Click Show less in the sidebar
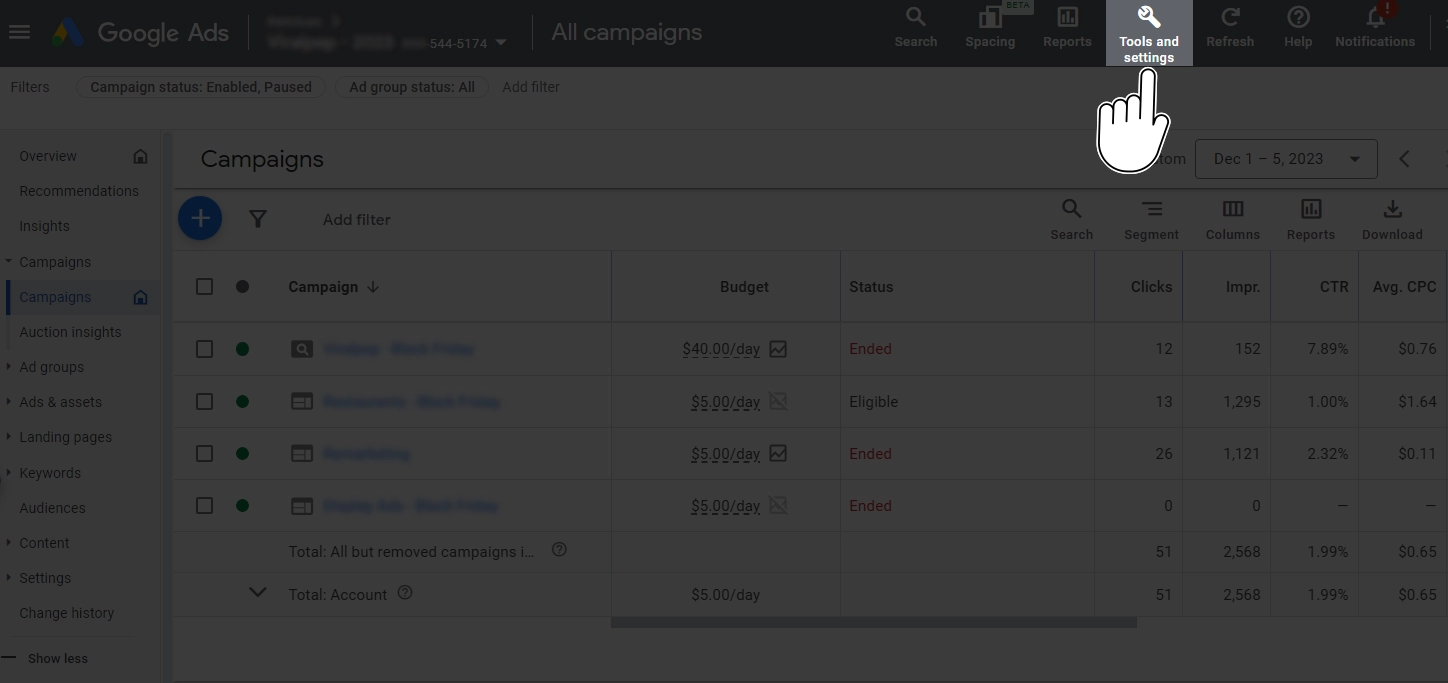1448x683 pixels. (x=57, y=658)
